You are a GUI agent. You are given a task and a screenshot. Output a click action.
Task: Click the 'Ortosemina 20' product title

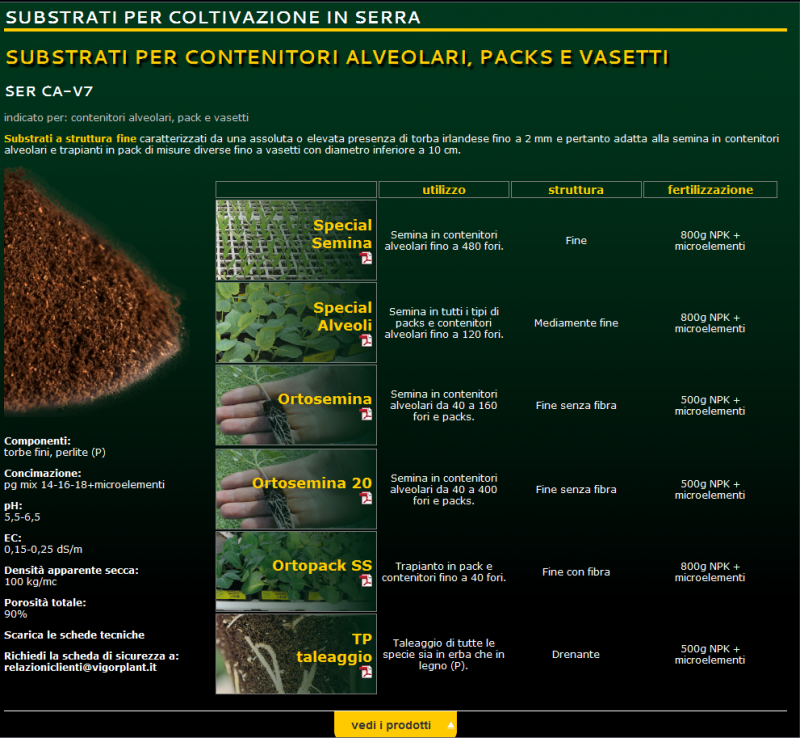coord(312,482)
